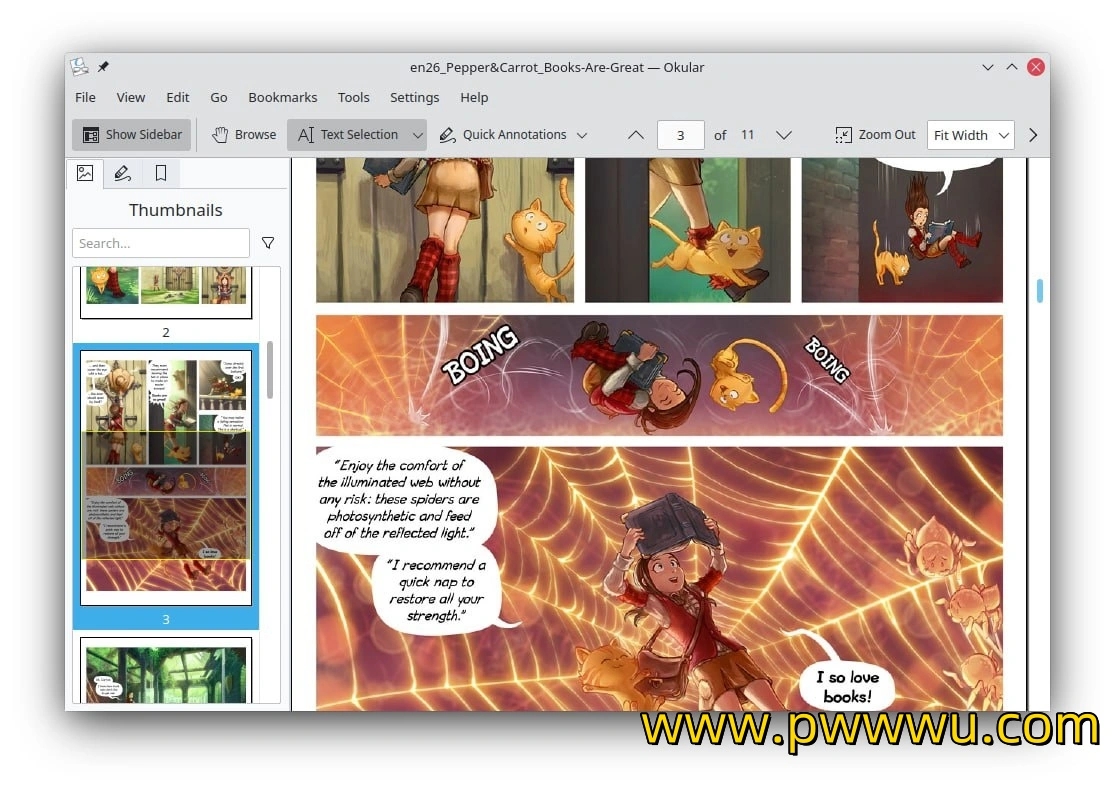Select the page 4 thumbnail
1115x788 pixels.
pyautogui.click(x=166, y=671)
